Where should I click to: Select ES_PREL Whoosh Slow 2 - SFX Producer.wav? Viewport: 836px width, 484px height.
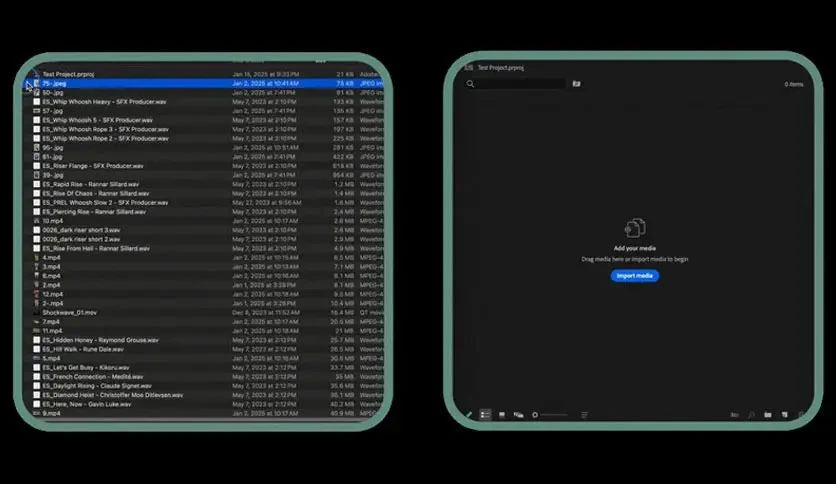pyautogui.click(x=105, y=203)
